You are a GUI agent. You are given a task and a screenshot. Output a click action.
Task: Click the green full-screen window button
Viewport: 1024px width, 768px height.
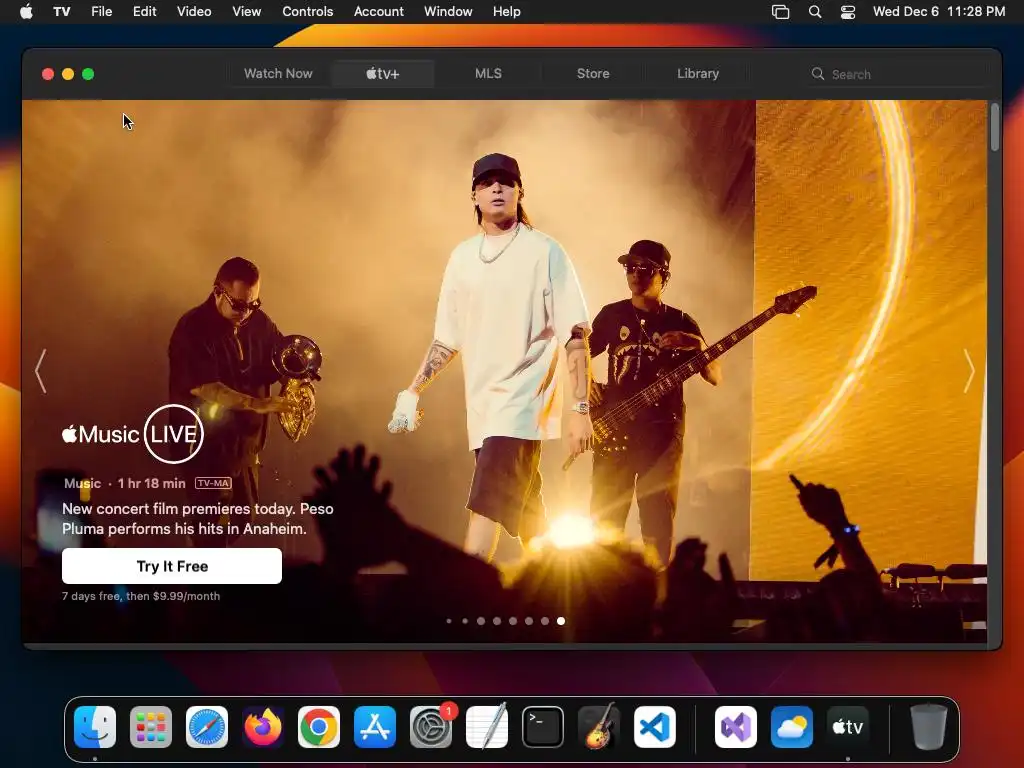tap(88, 74)
